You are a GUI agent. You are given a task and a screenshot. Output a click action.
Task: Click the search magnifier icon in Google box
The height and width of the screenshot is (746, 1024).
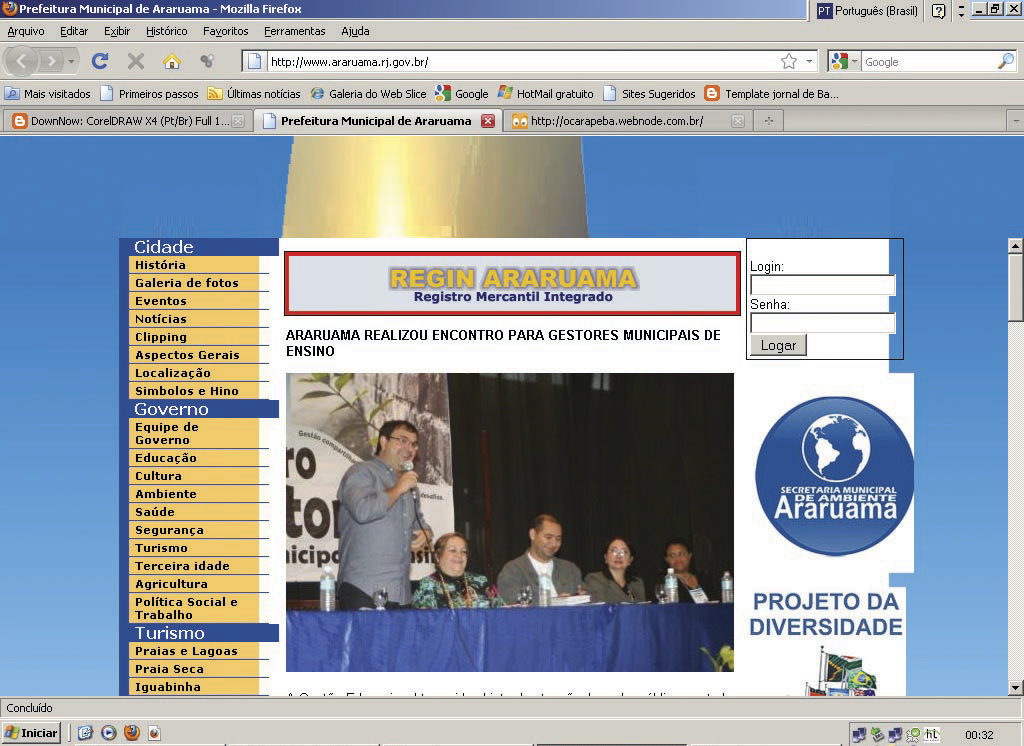pyautogui.click(x=1005, y=61)
